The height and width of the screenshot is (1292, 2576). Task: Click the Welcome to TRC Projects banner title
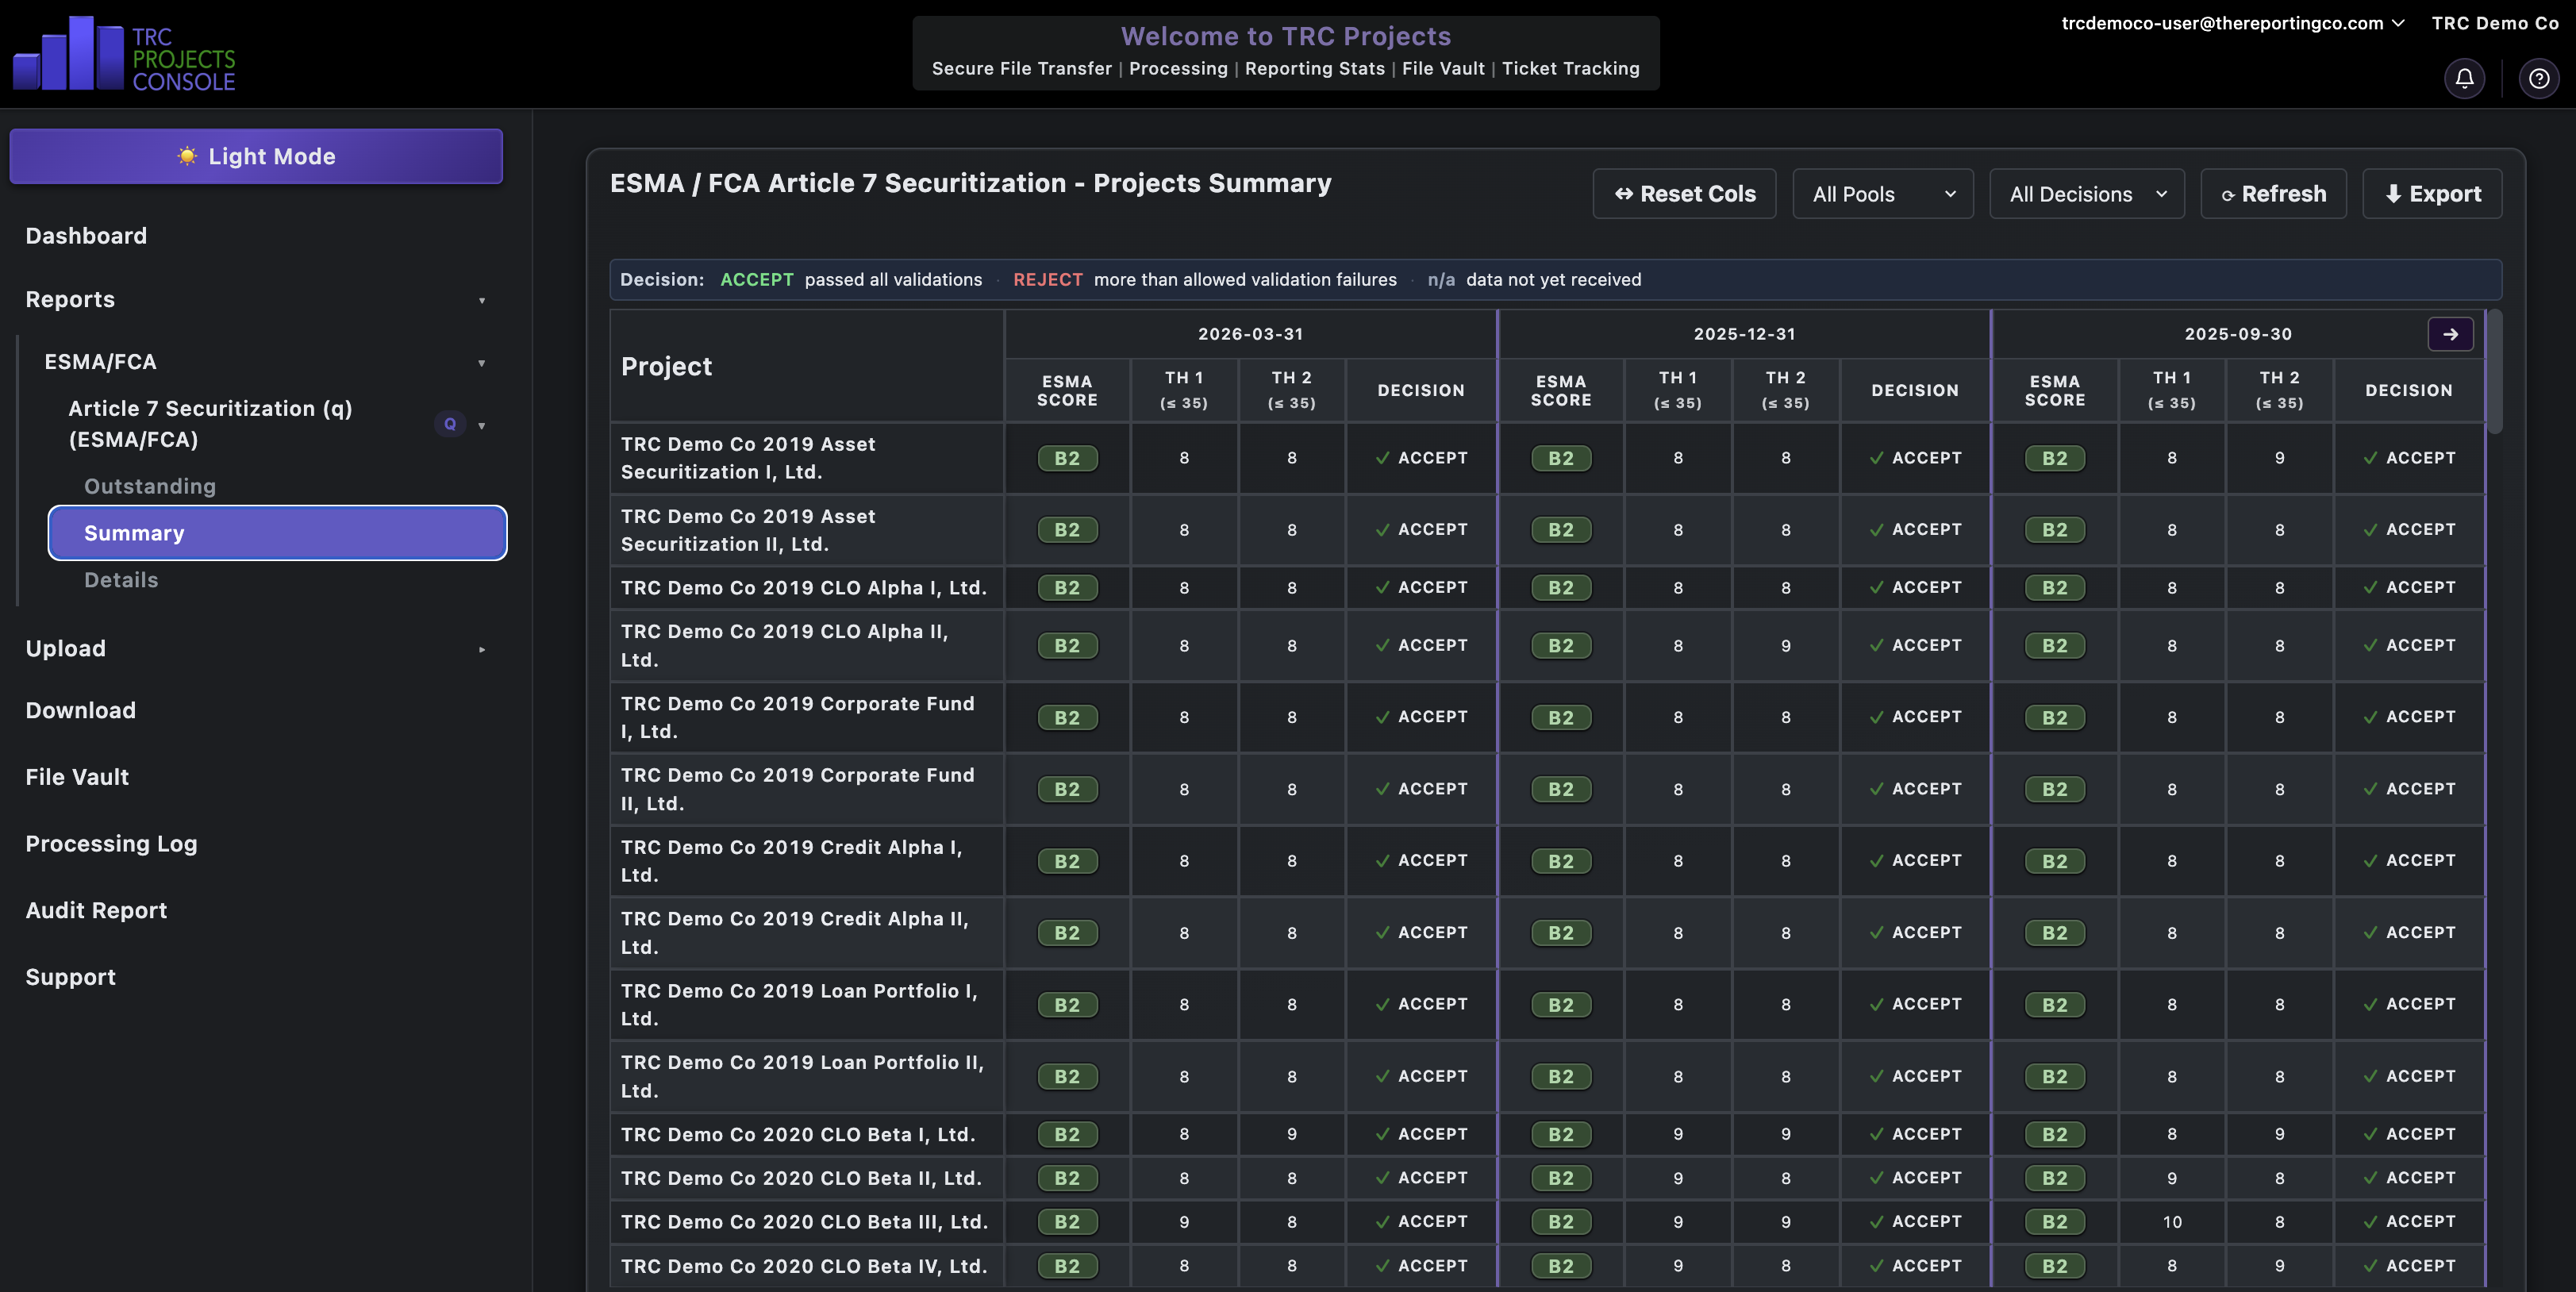pos(1285,36)
